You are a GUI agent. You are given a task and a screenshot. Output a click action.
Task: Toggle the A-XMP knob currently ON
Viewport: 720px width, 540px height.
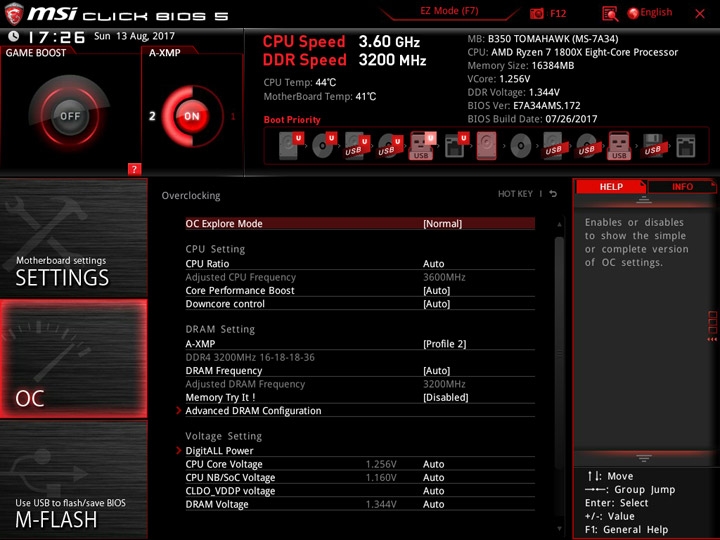coord(192,116)
